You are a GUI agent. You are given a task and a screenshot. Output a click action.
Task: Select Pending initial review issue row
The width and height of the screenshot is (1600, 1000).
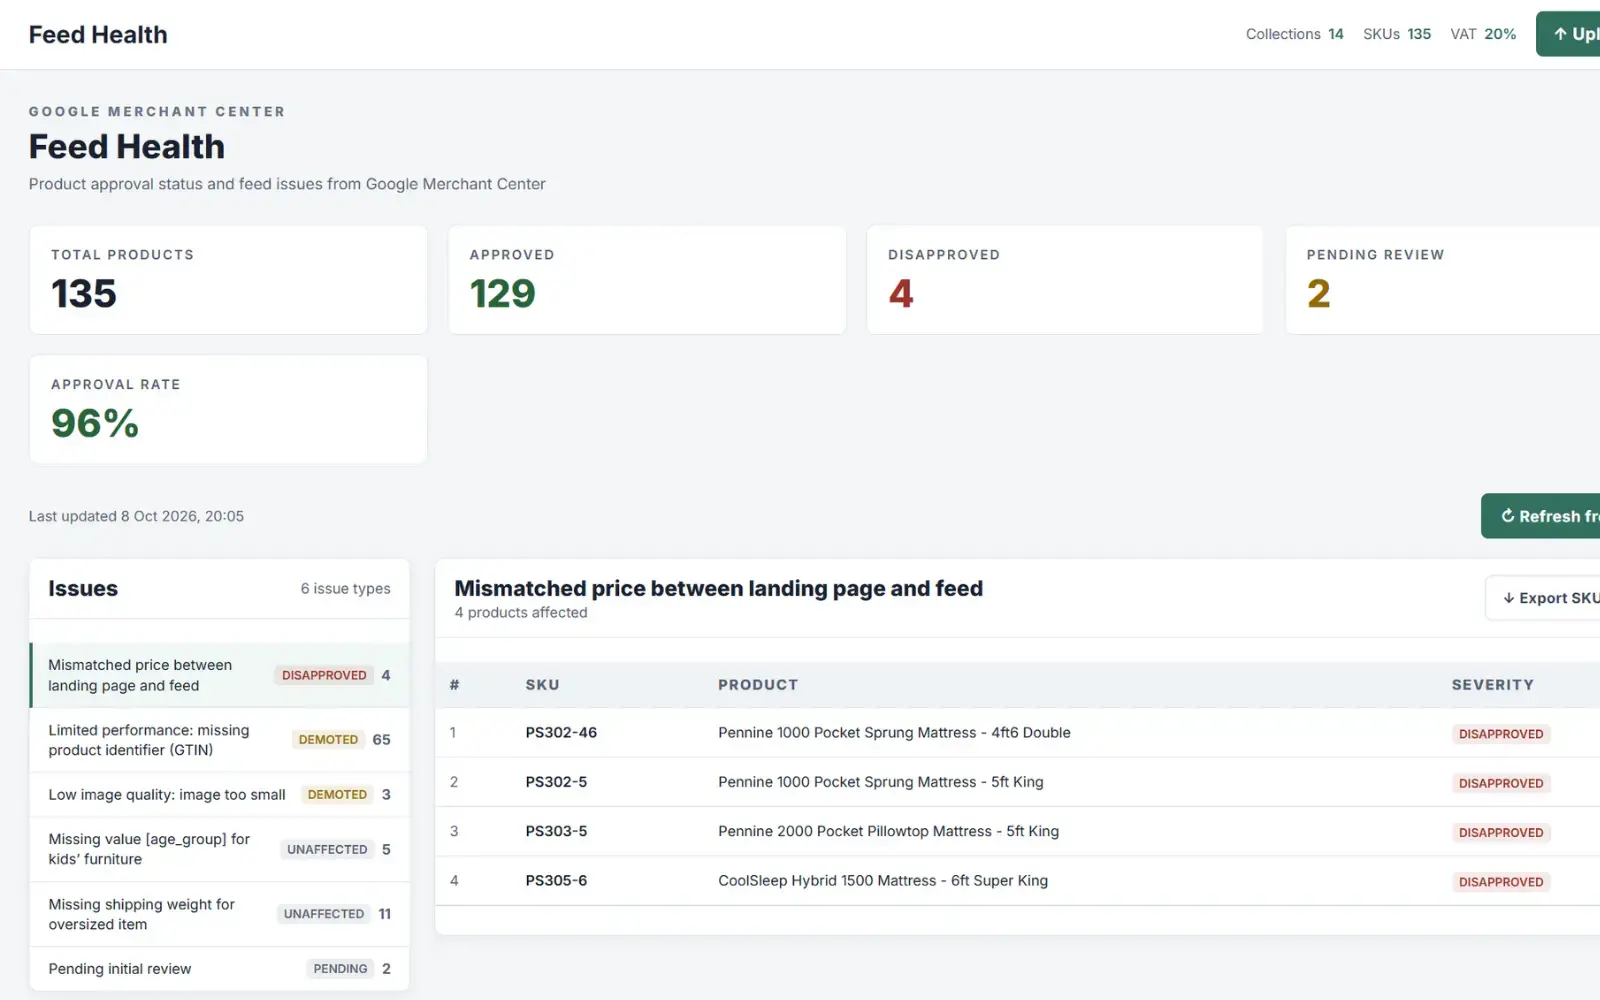pyautogui.click(x=219, y=969)
